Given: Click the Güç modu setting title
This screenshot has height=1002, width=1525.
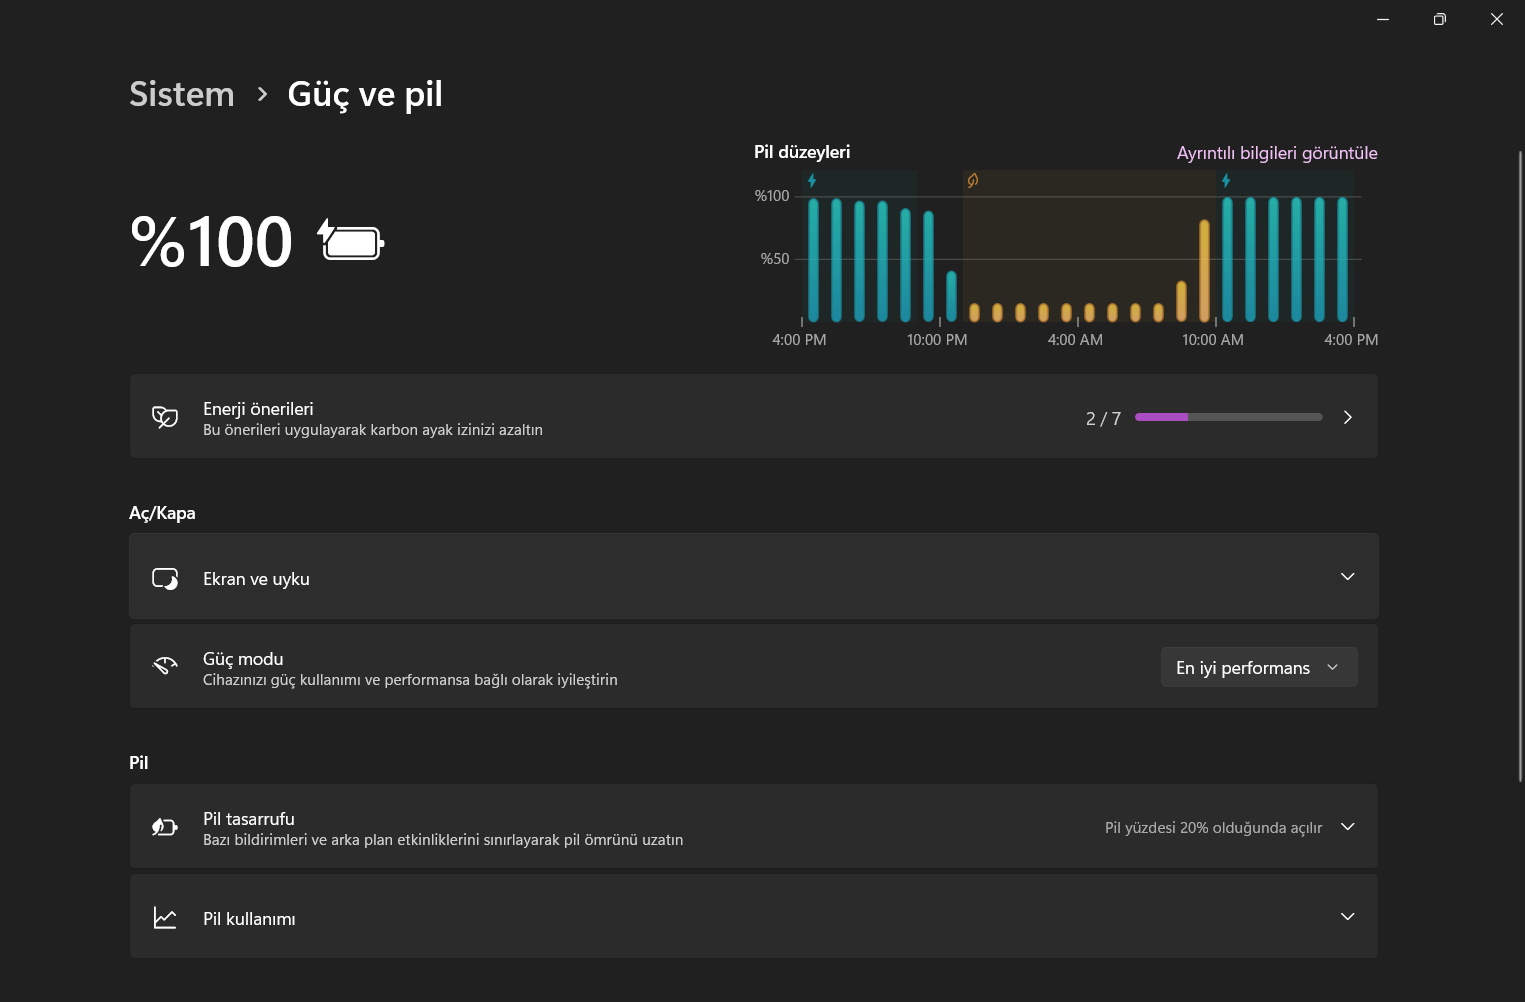Looking at the screenshot, I should pyautogui.click(x=243, y=659).
